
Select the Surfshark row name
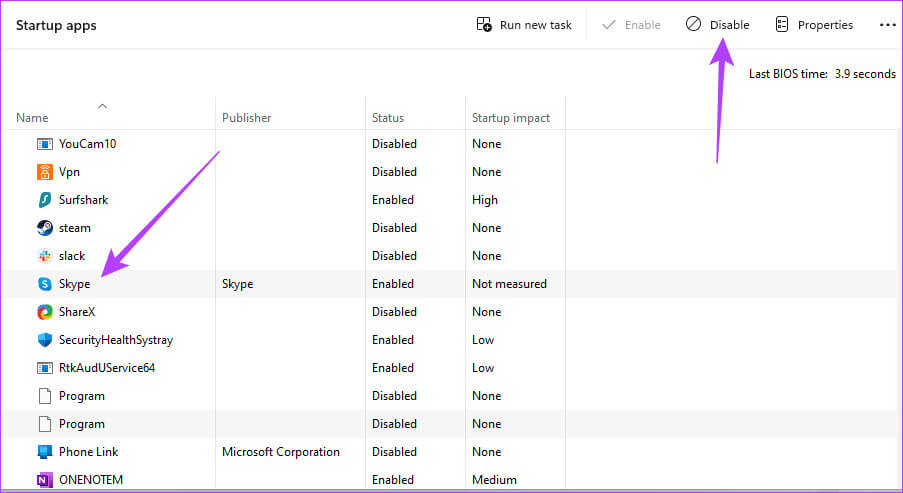coord(84,200)
